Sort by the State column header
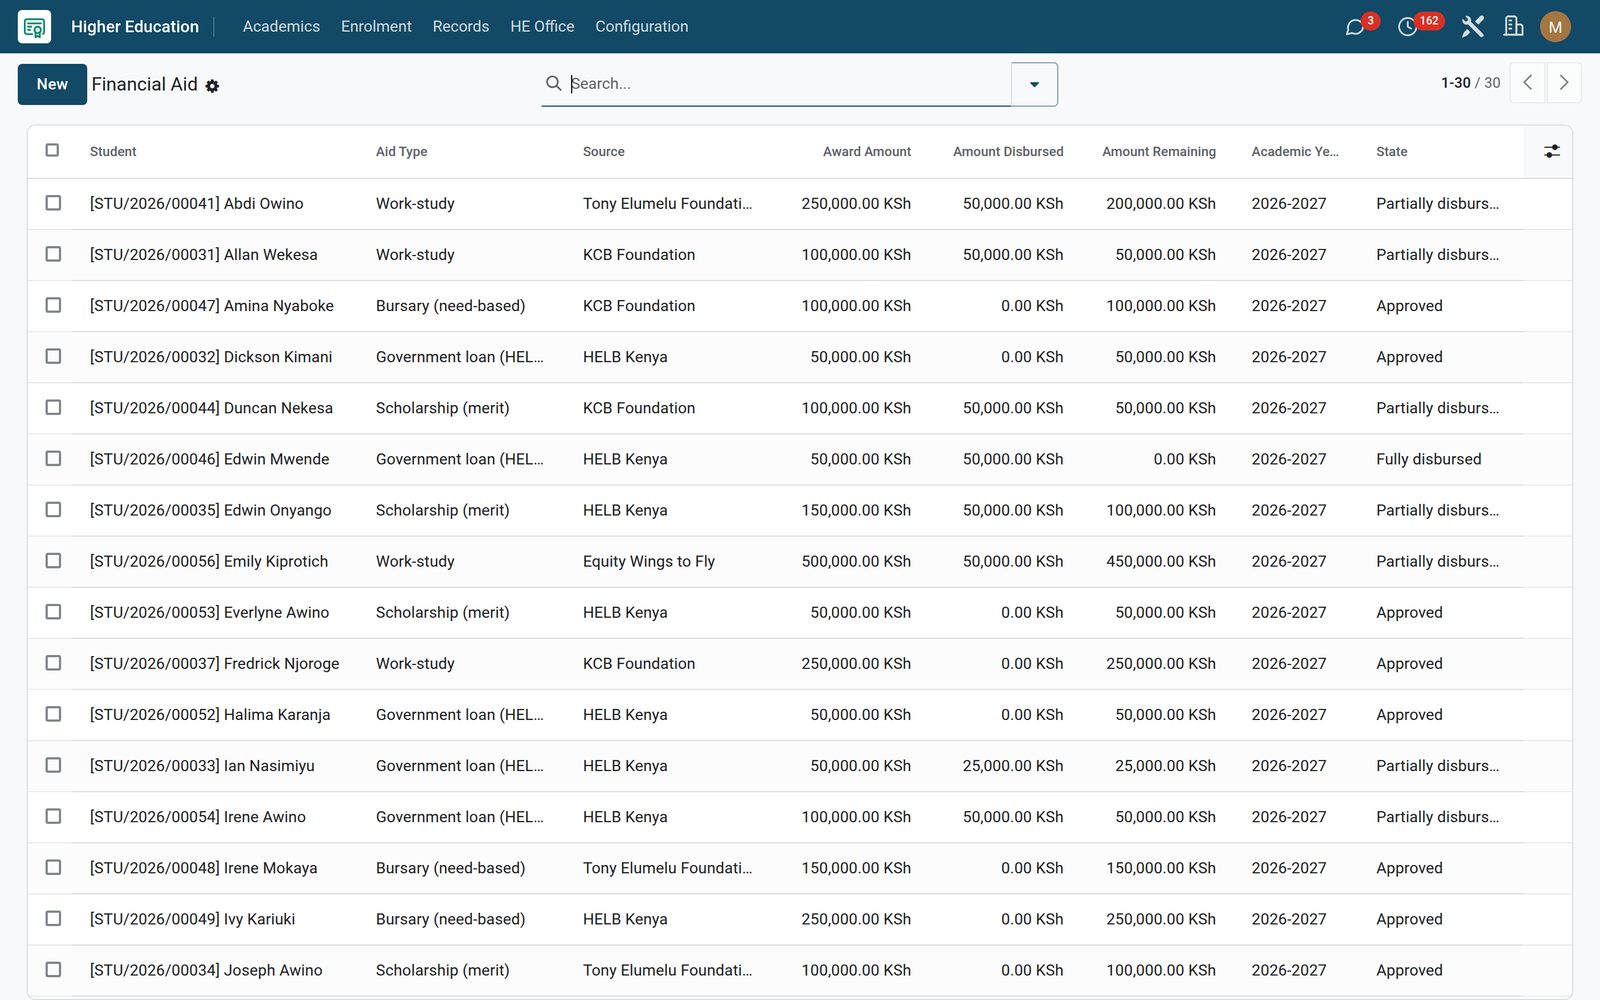This screenshot has height=1000, width=1600. click(1391, 152)
